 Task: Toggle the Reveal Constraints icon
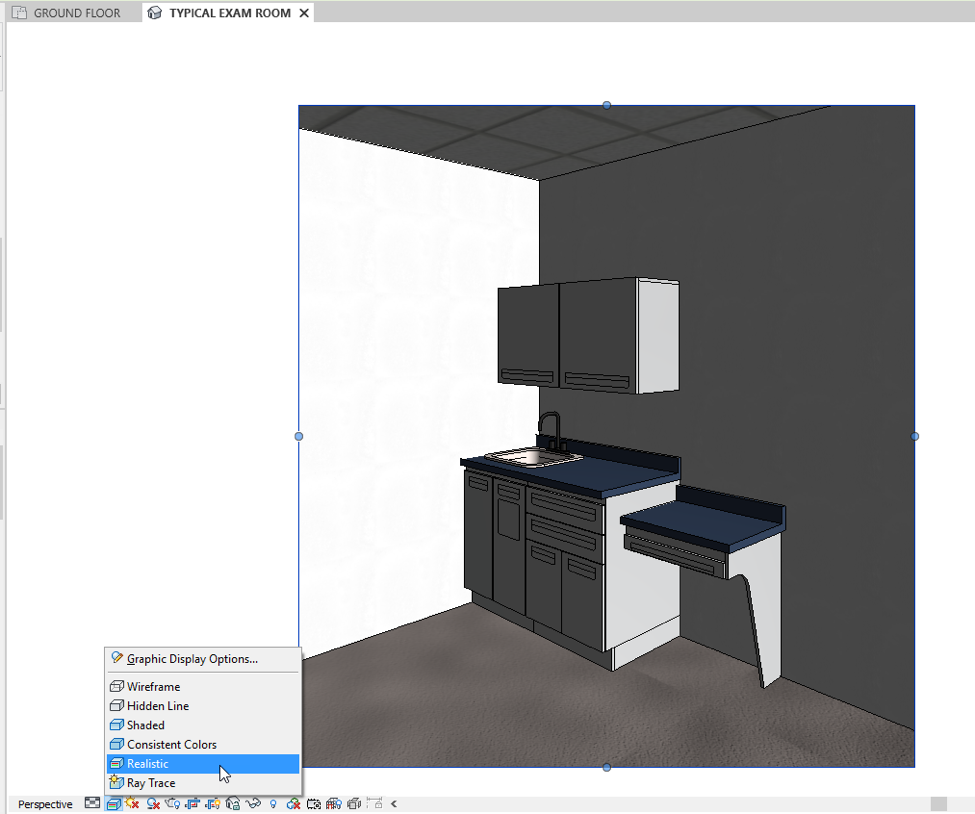[x=374, y=803]
